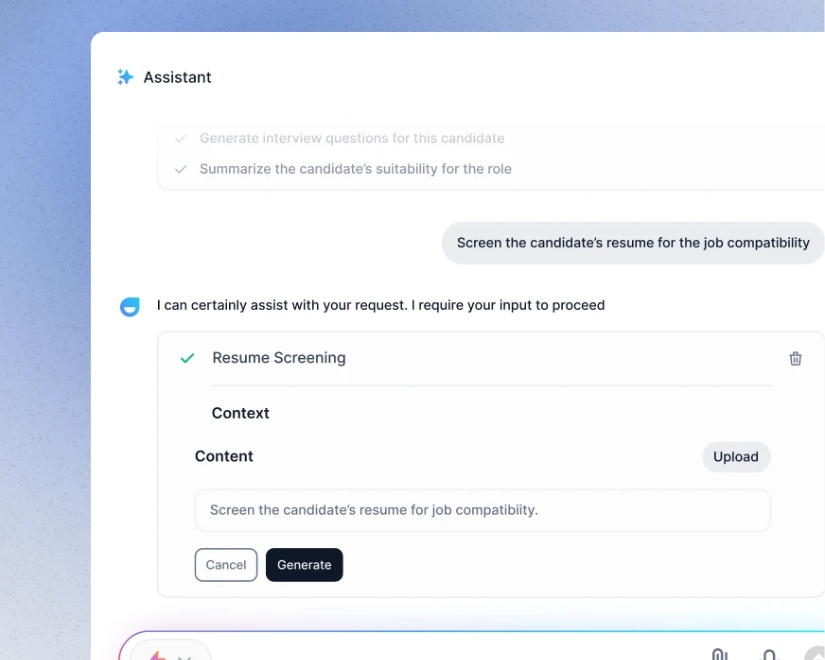Click the Generate button

click(x=304, y=565)
